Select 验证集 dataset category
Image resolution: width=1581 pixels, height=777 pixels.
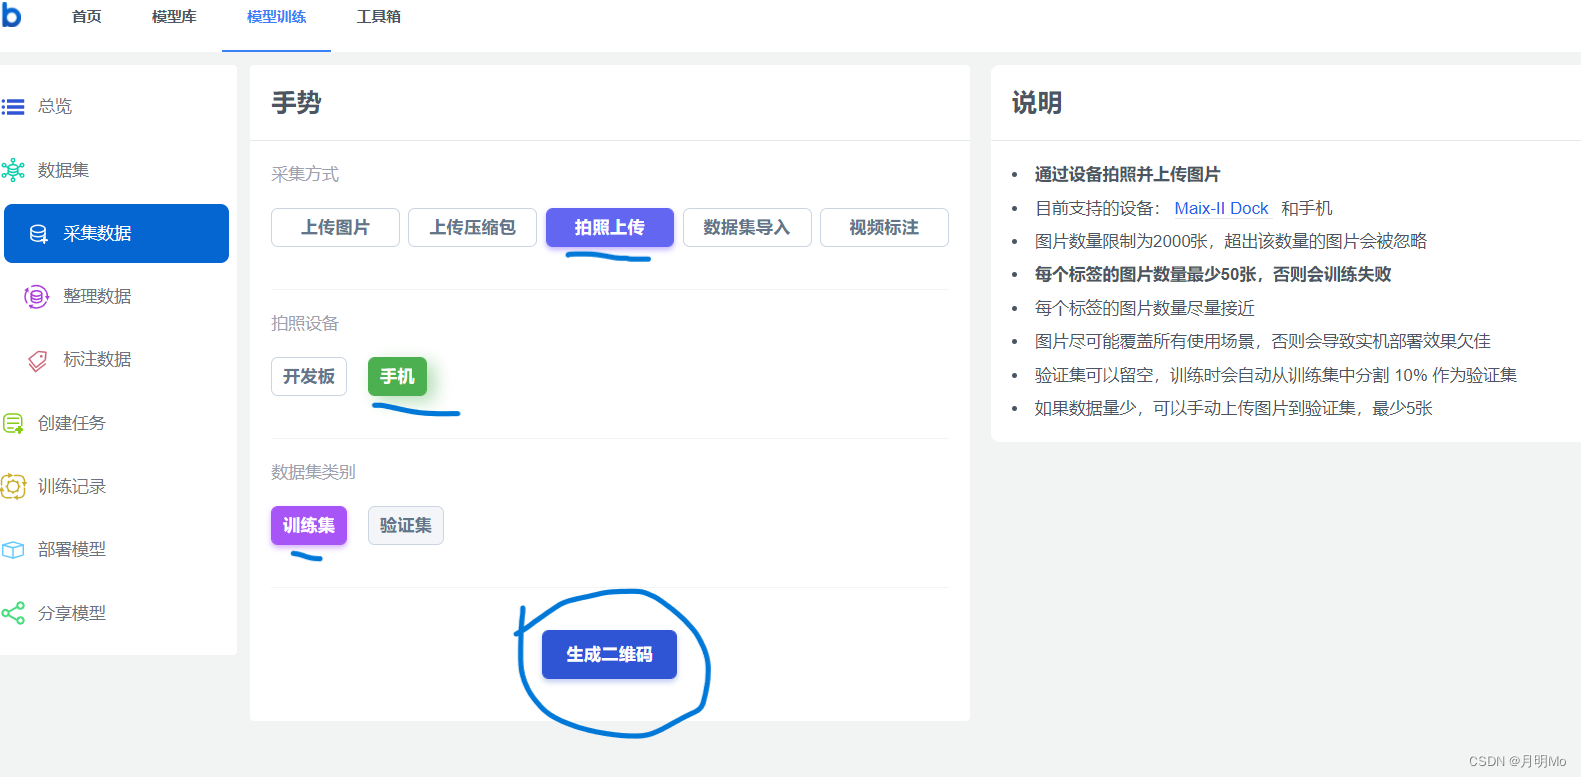[x=406, y=525]
